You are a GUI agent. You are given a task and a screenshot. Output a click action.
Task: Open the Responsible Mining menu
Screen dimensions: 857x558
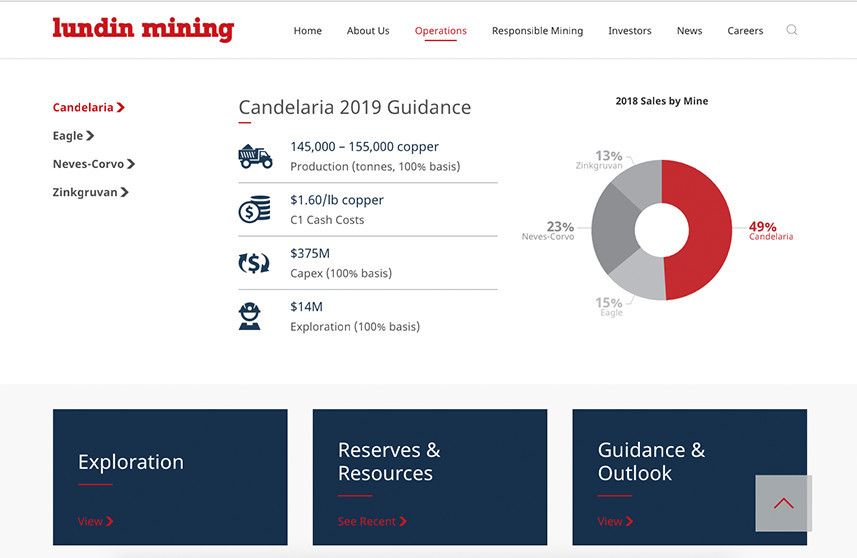(x=537, y=31)
